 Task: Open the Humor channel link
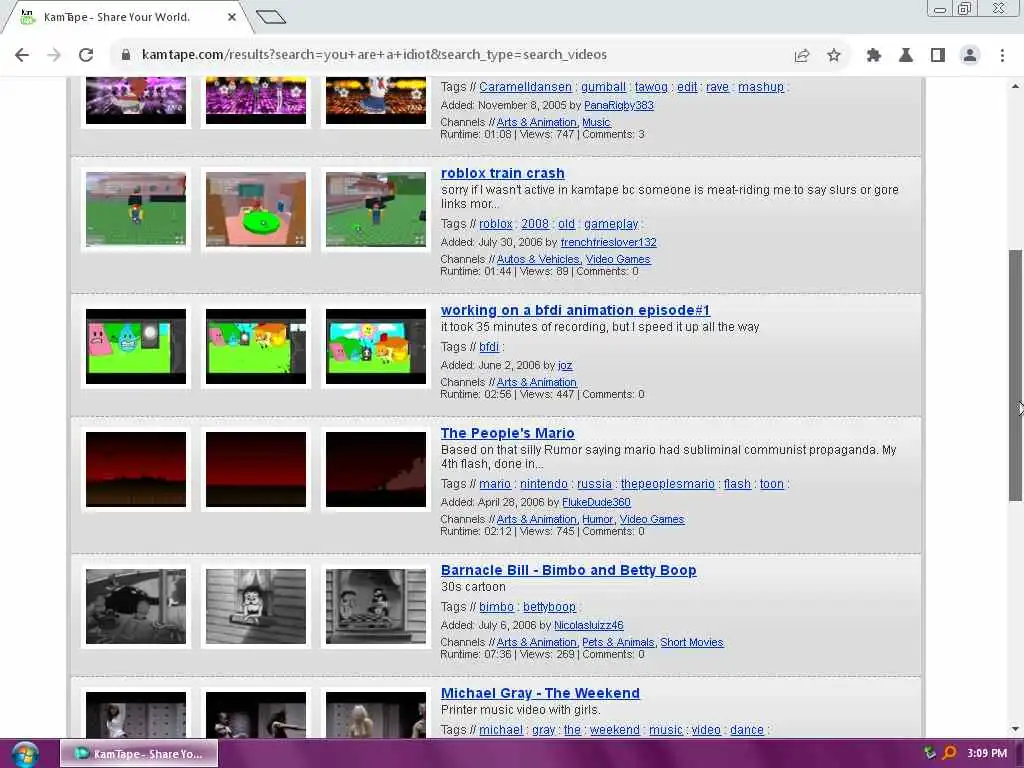[x=598, y=519]
